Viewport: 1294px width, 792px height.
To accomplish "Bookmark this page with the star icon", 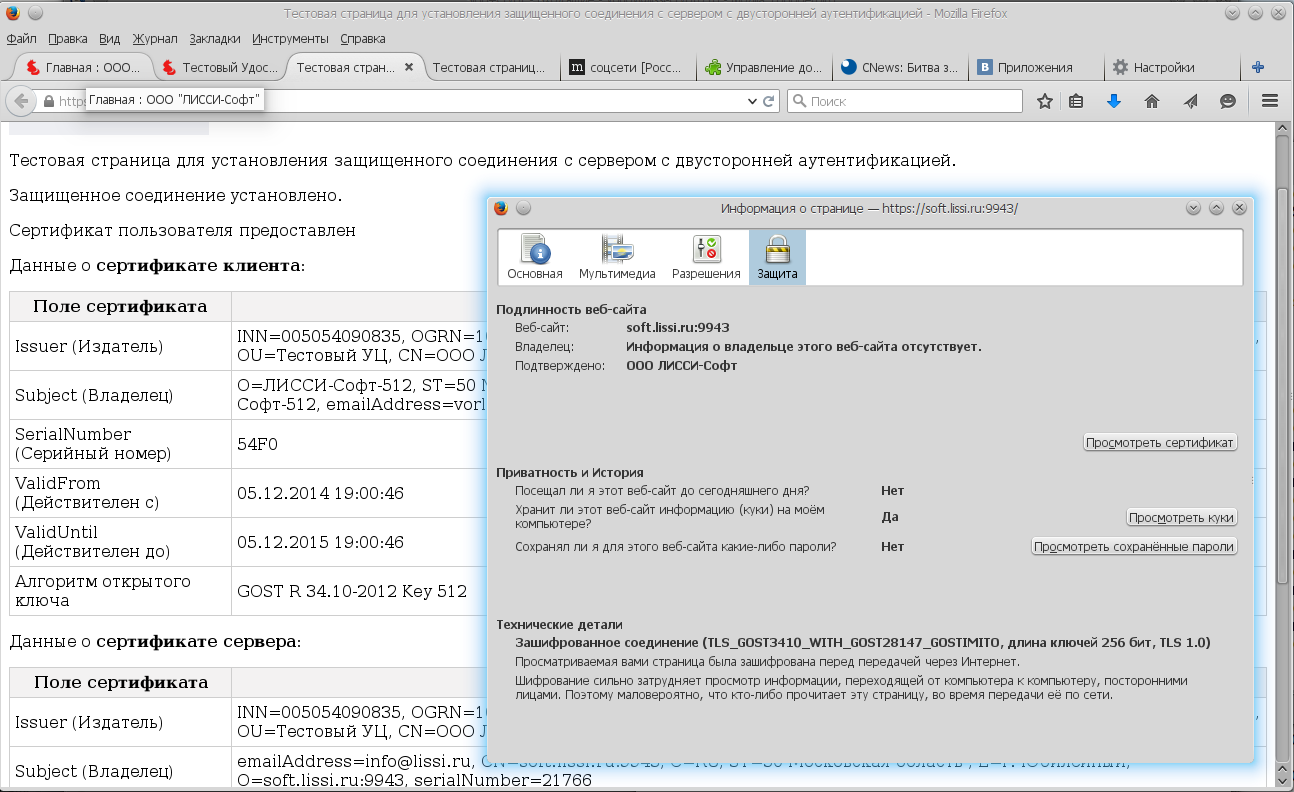I will click(x=1045, y=101).
